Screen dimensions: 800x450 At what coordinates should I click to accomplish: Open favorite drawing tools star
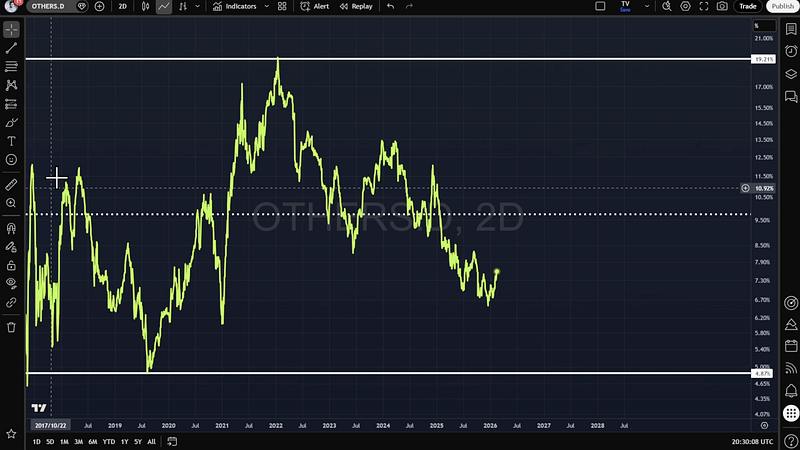coord(11,434)
